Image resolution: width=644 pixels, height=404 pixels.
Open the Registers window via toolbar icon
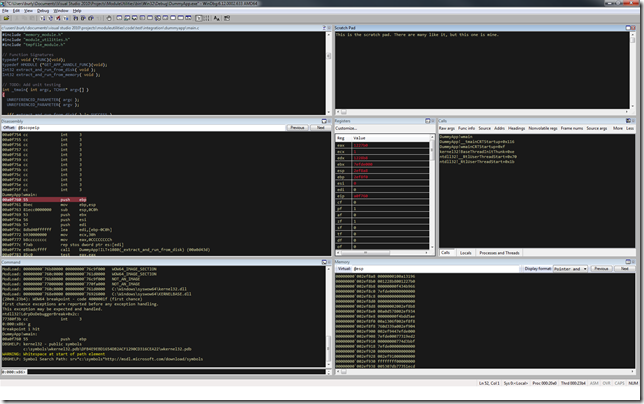click(x=142, y=18)
